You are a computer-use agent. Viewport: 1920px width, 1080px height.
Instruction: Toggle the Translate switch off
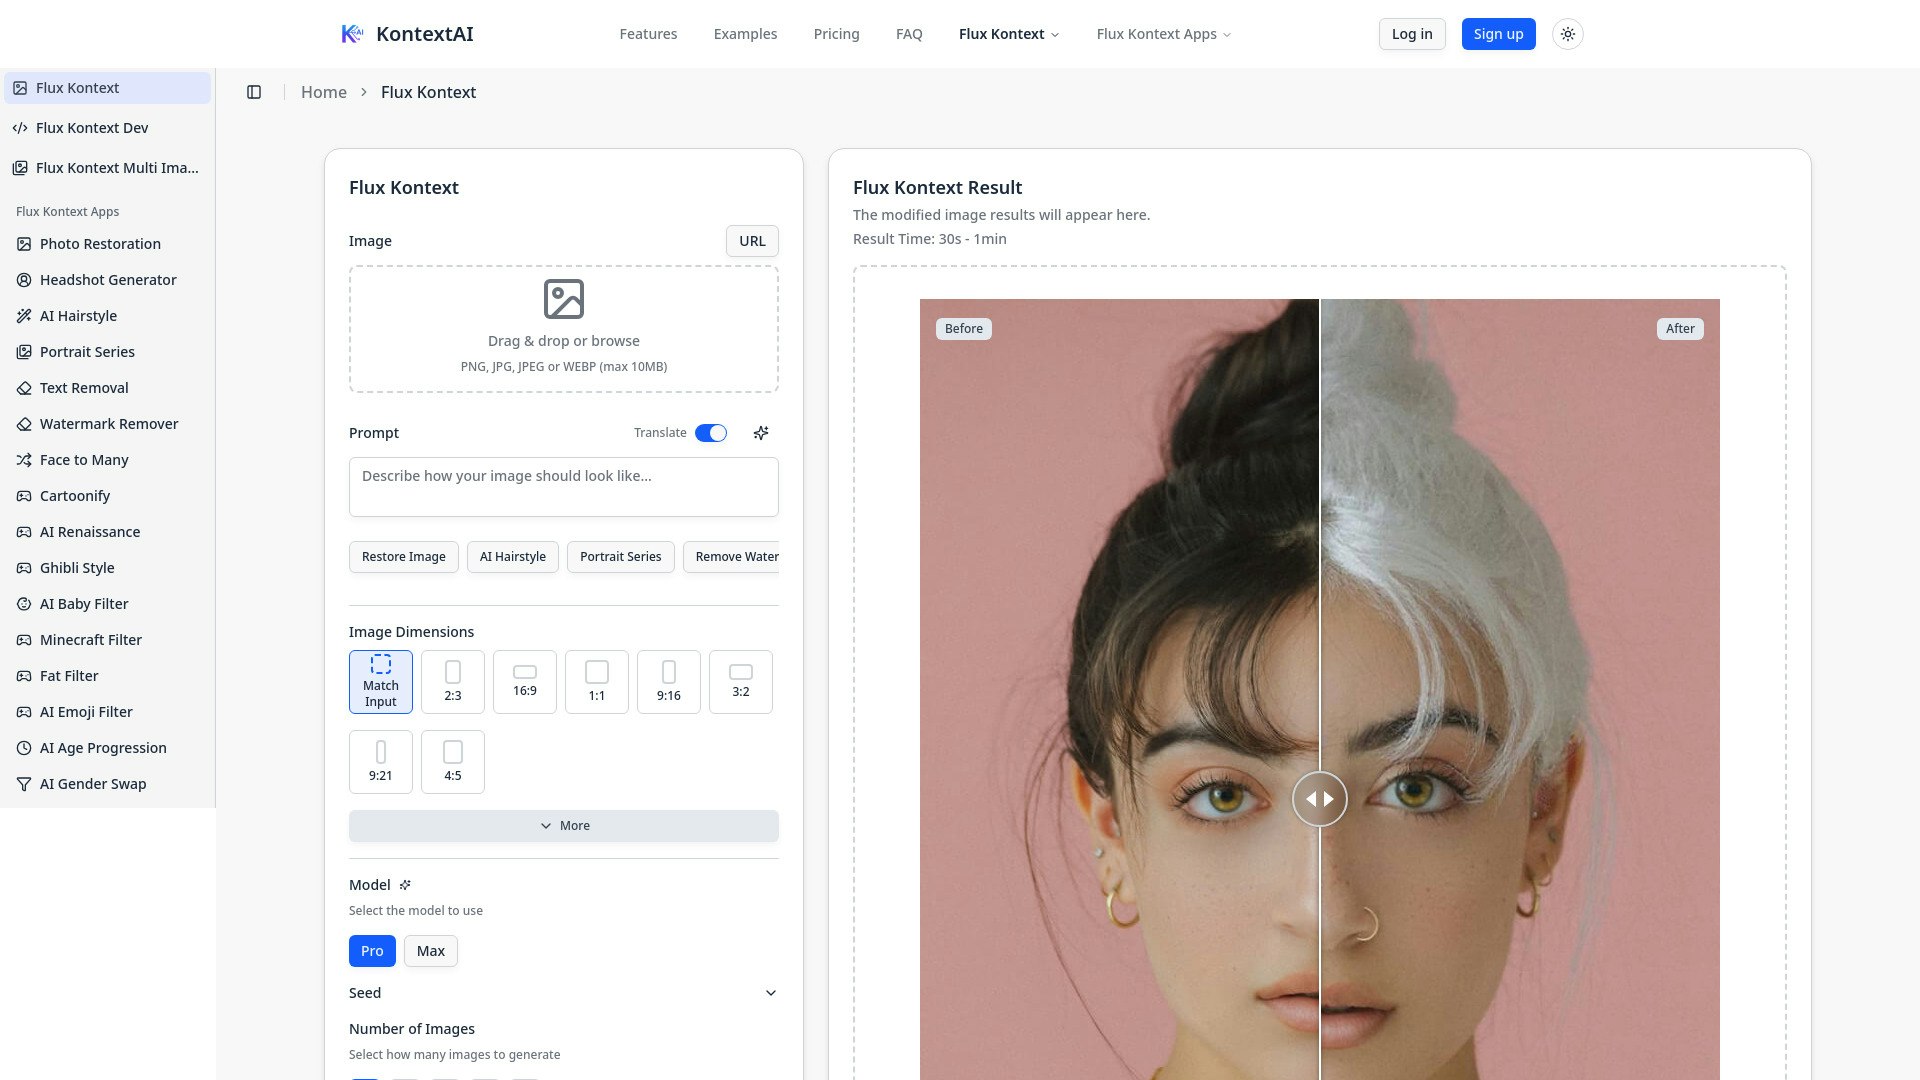711,433
